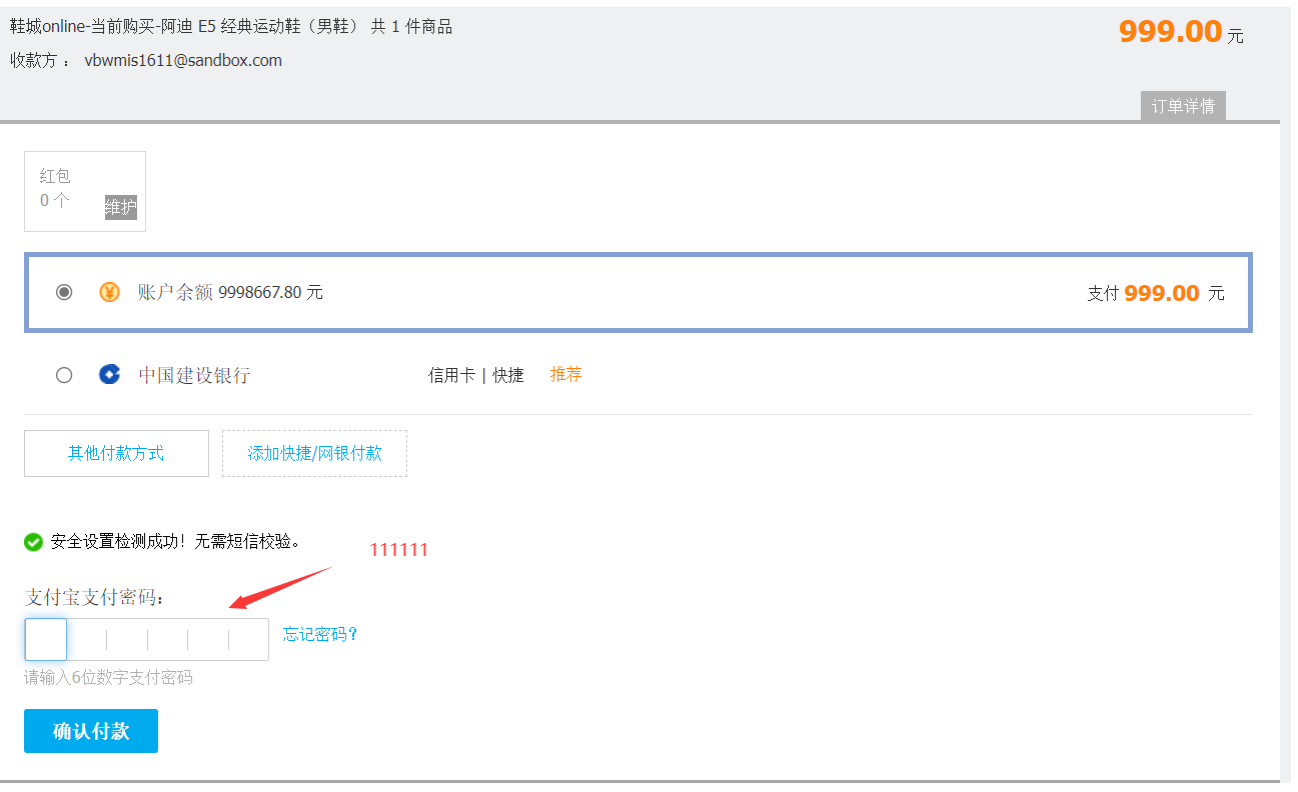Click the 中国建设银行 blue logo icon

point(109,375)
